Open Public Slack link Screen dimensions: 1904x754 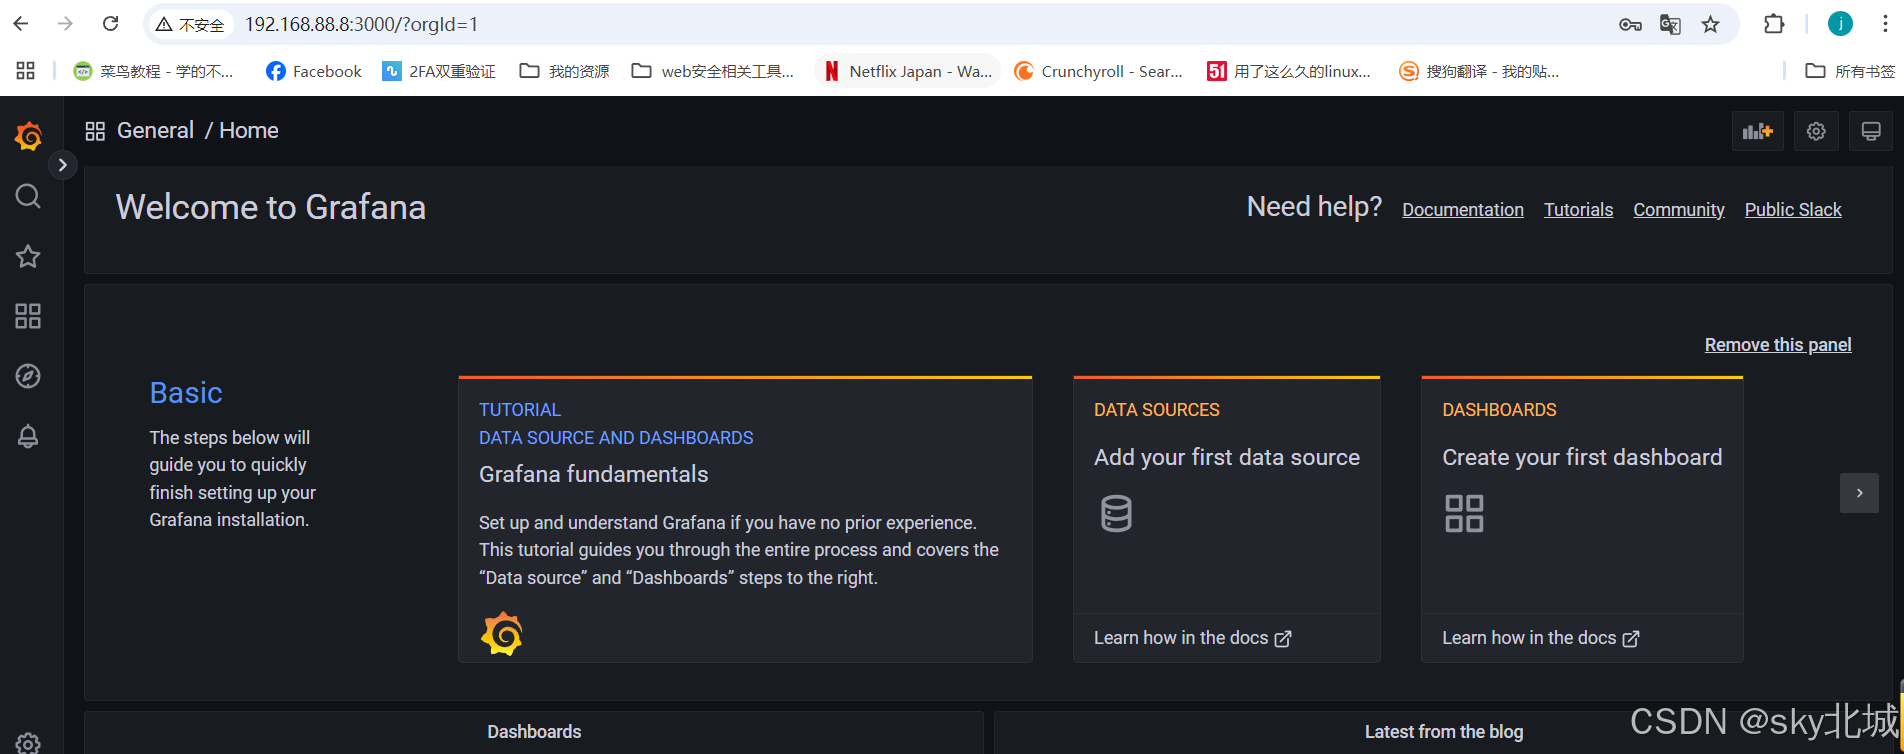point(1793,209)
